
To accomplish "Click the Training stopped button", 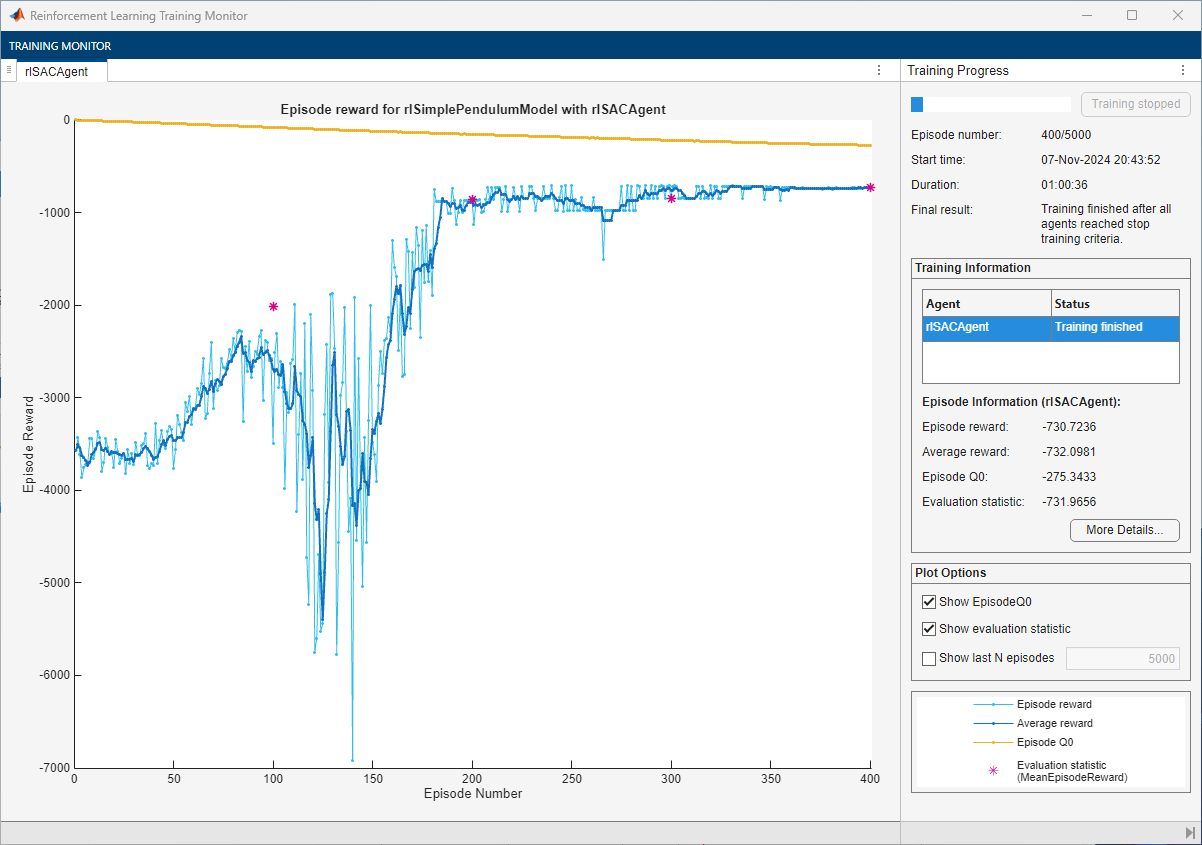I will click(x=1135, y=104).
